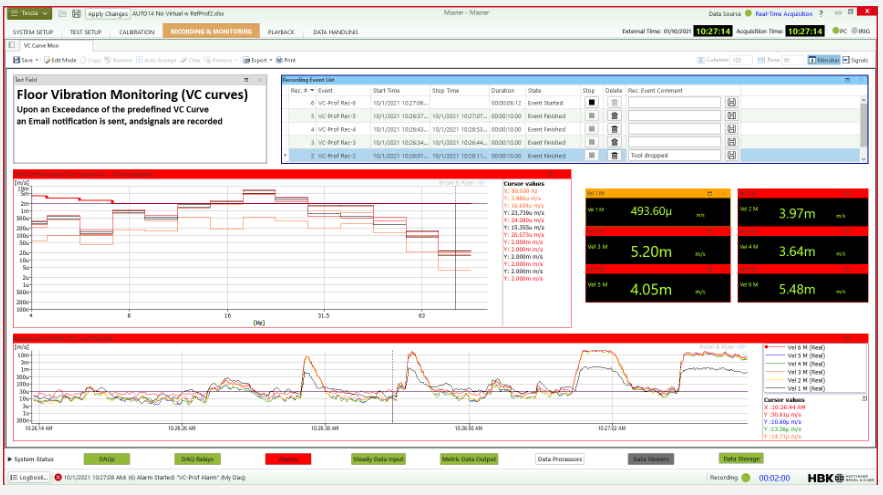Select Vel 6 M (Real) legend entry
Image resolution: width=883 pixels, height=495 pixels.
[x=806, y=347]
